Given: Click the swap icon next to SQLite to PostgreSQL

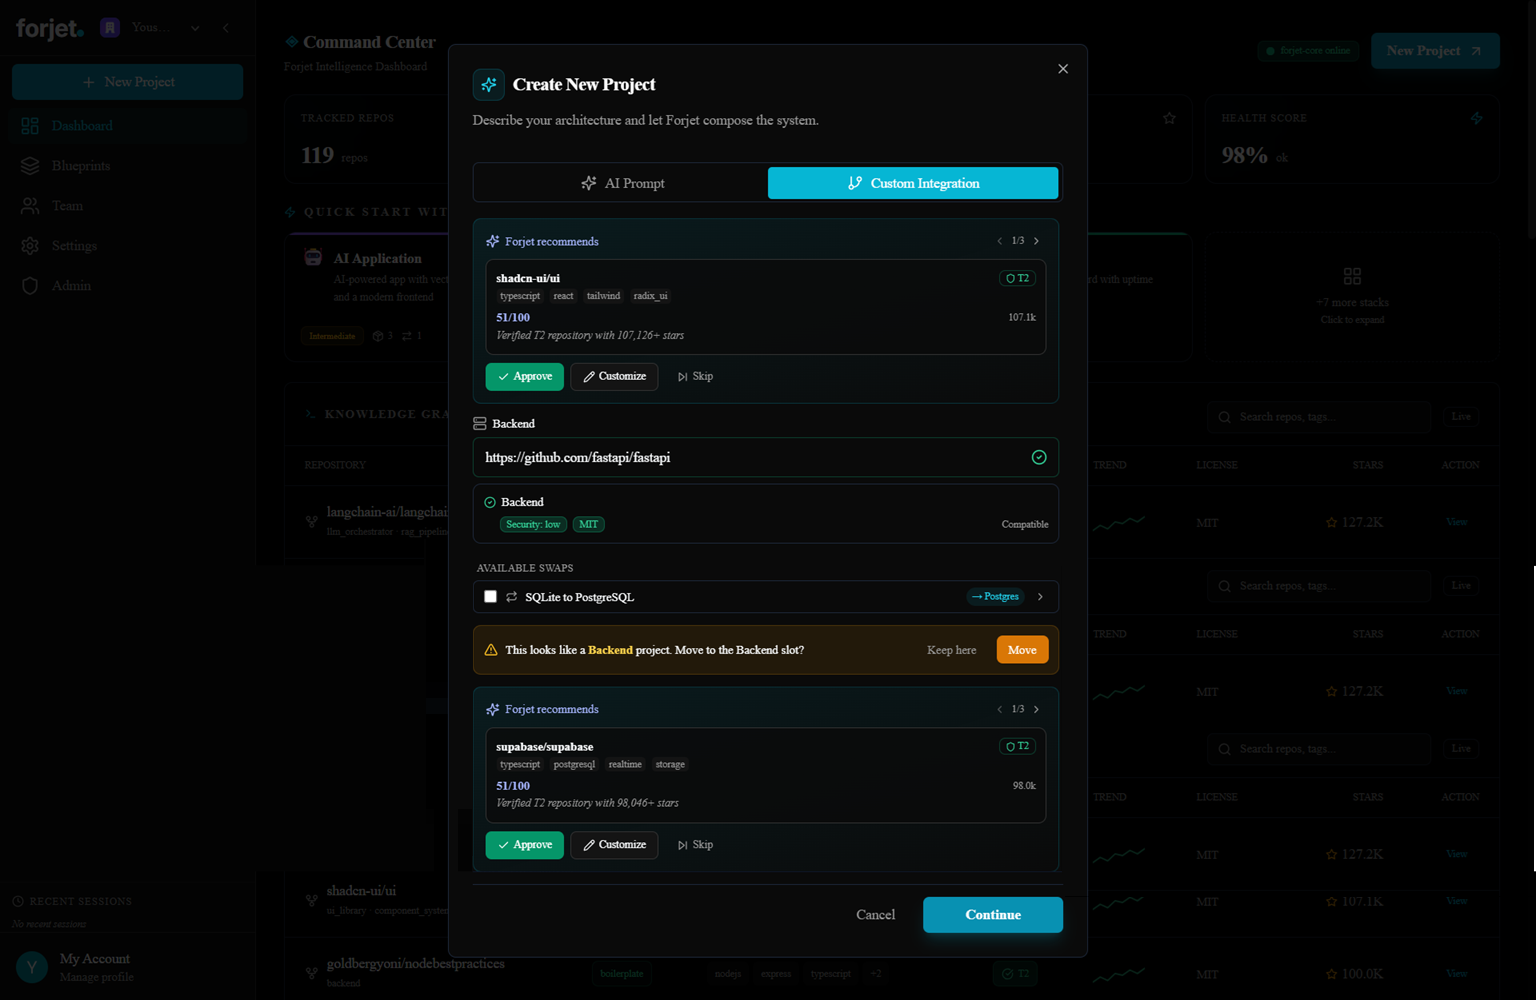Looking at the screenshot, I should (511, 596).
